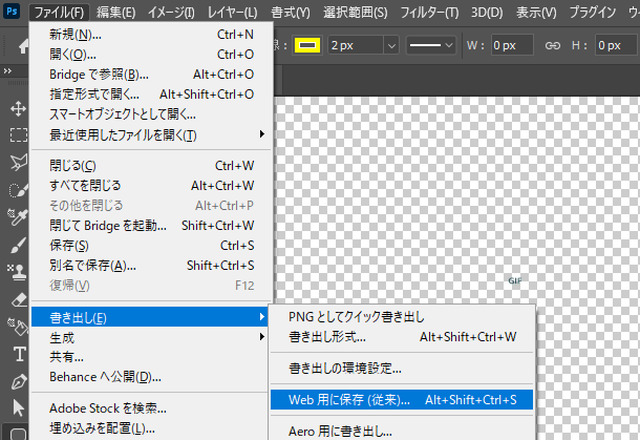Click the GIF text on canvas

click(x=515, y=281)
